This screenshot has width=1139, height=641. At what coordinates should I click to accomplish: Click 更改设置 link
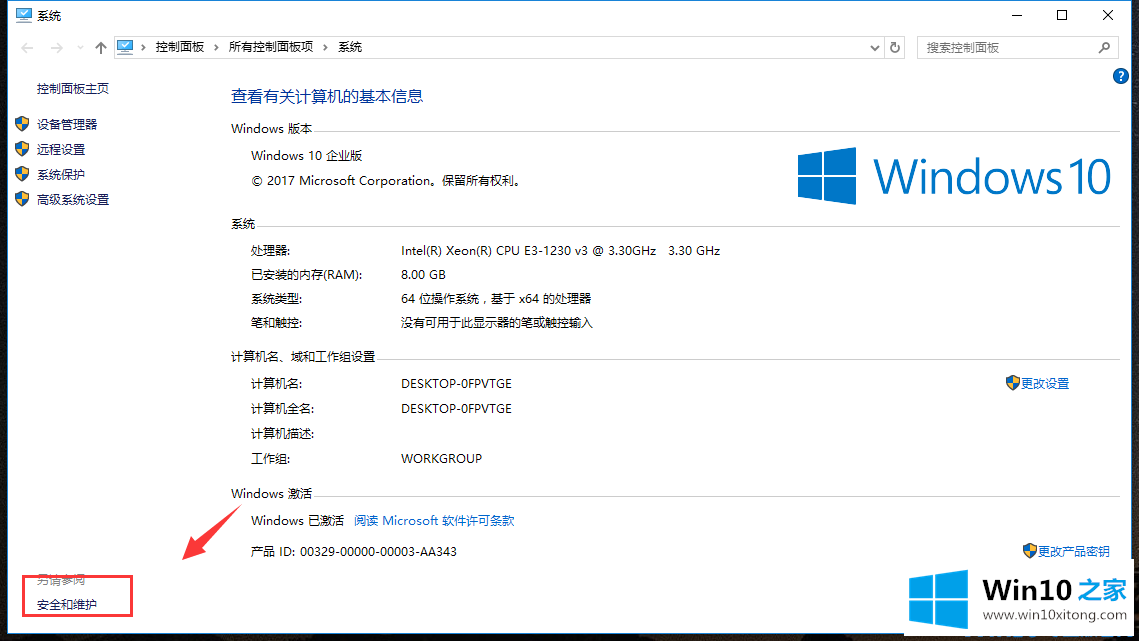pyautogui.click(x=1045, y=384)
